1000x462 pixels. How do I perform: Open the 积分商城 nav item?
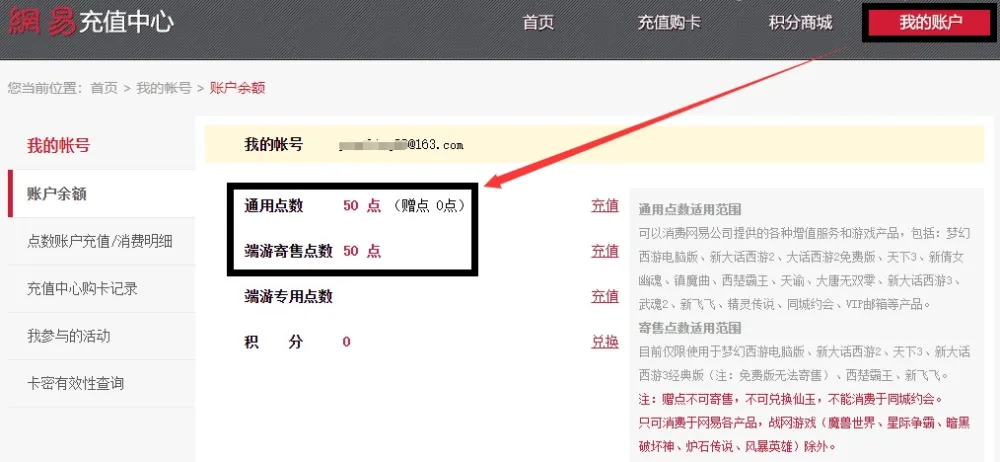pos(800,23)
